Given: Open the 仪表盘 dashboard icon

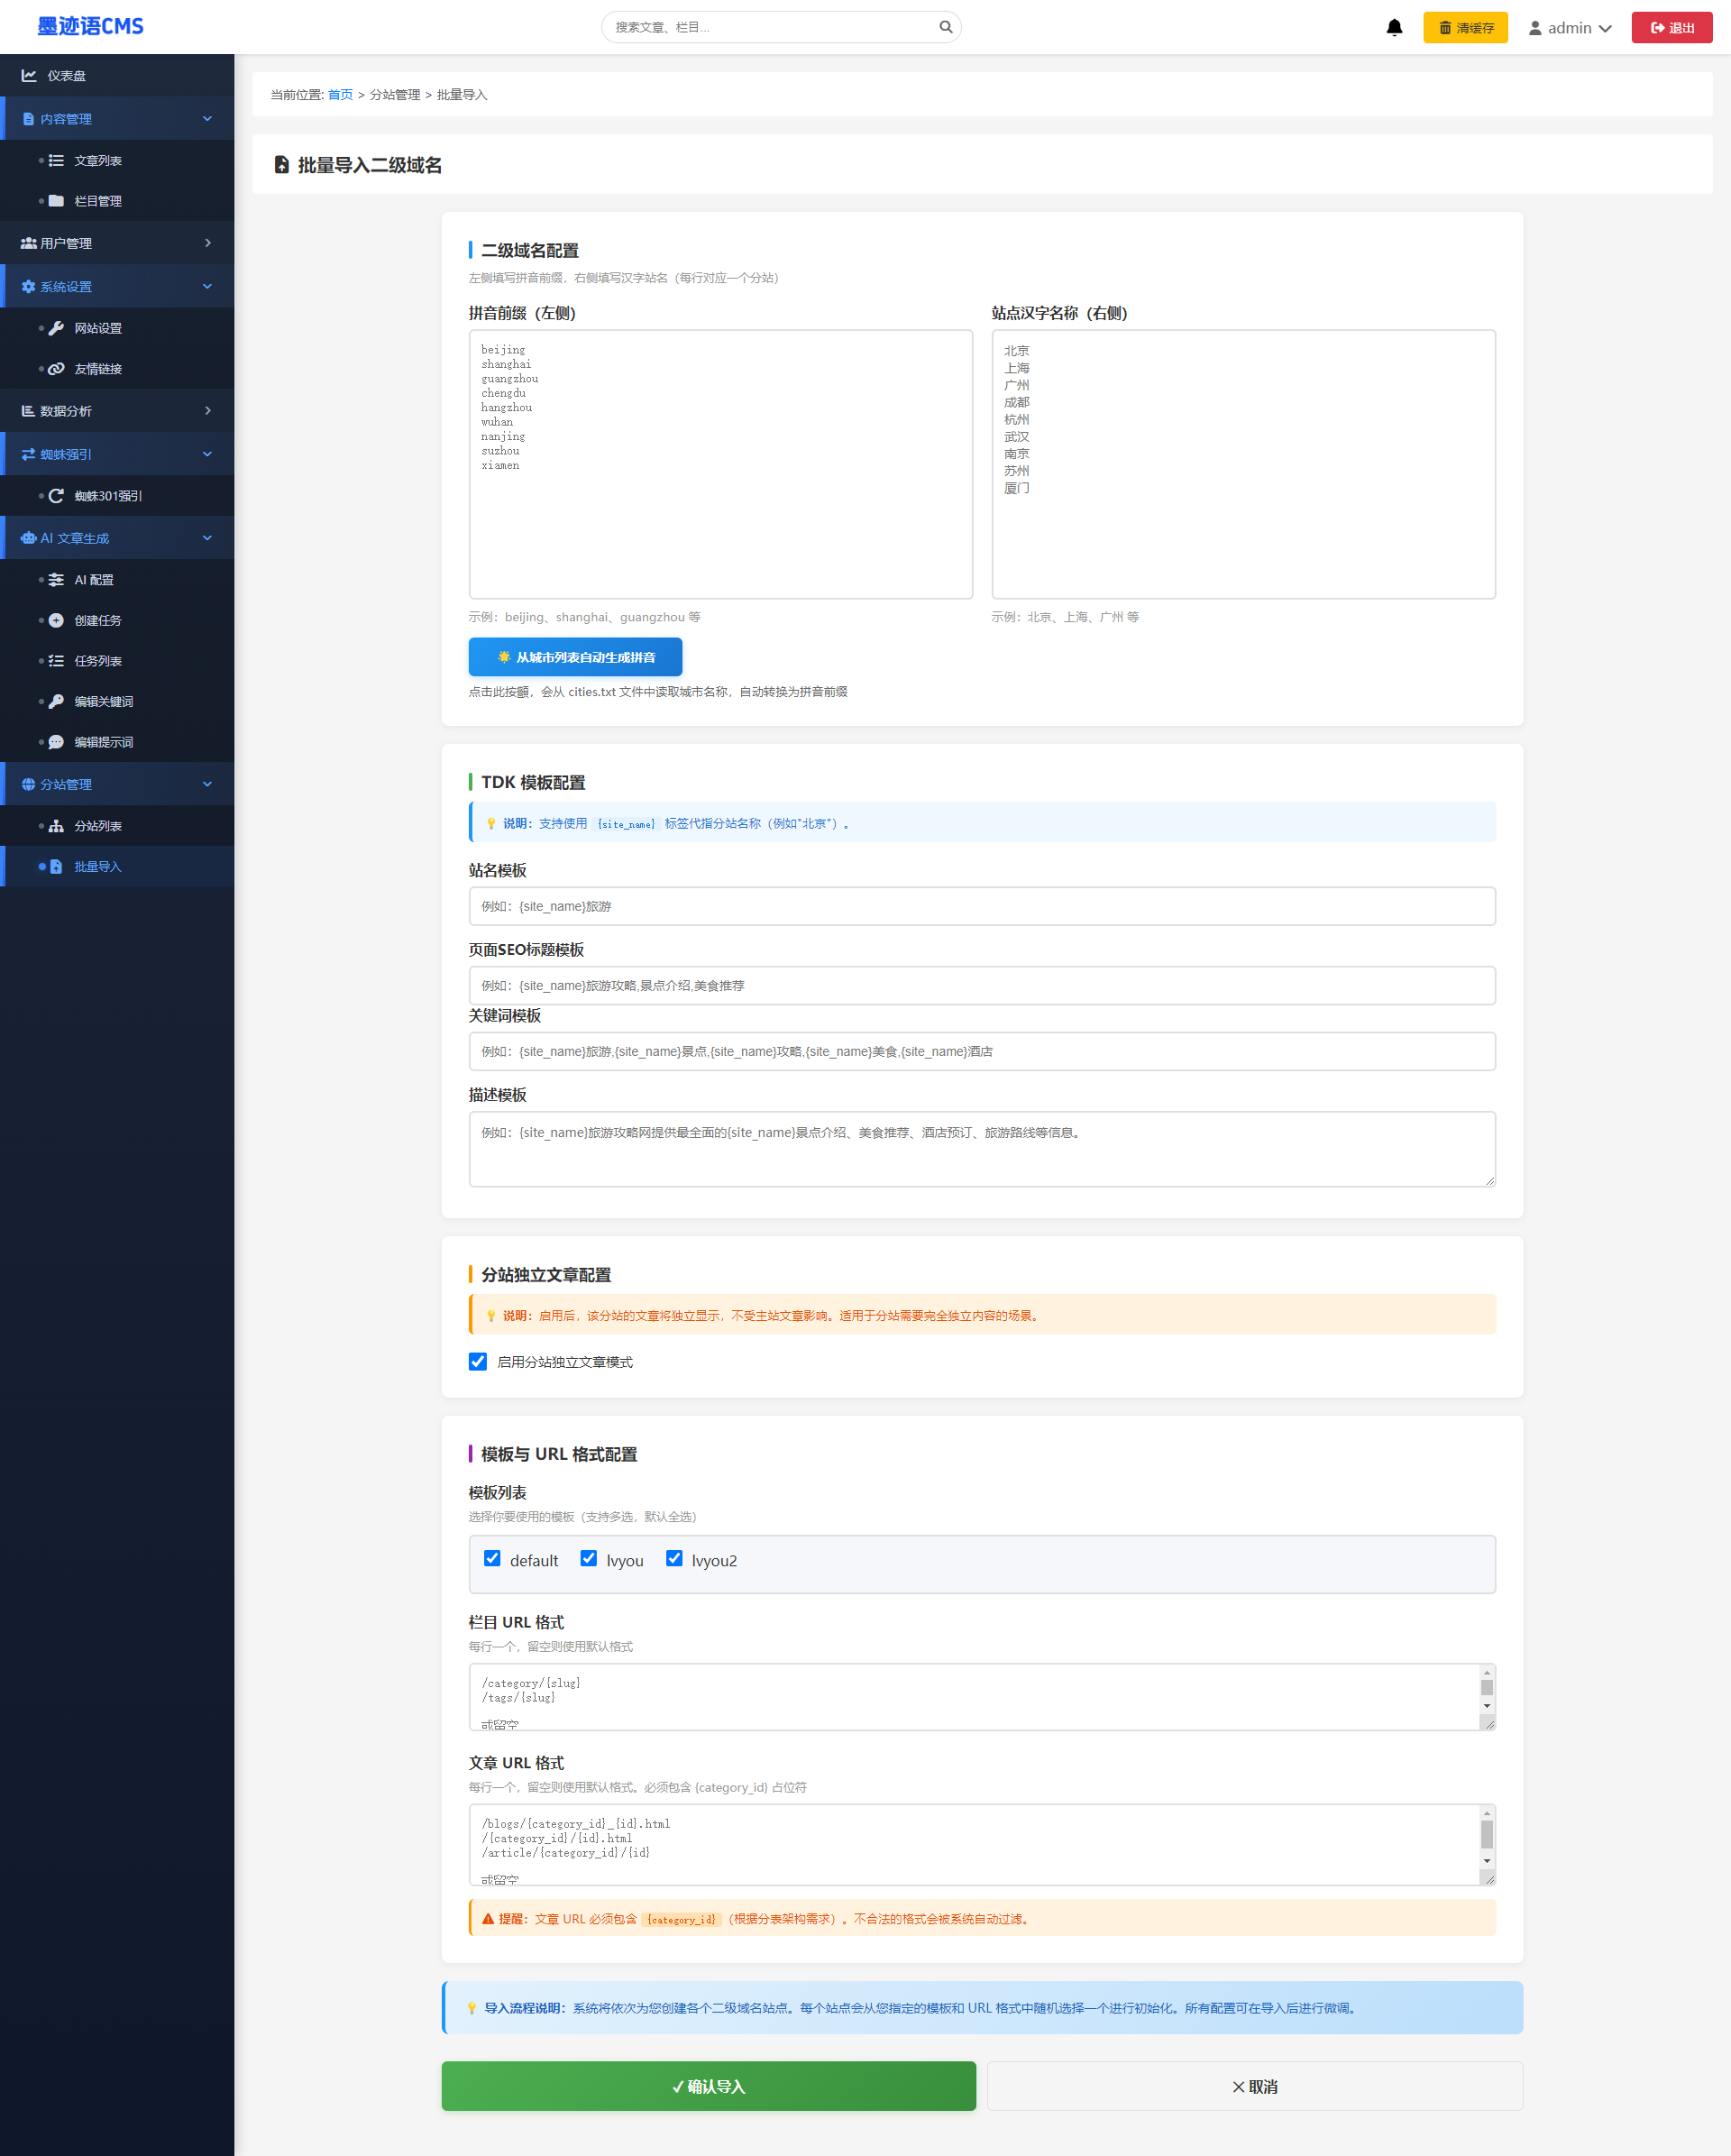Looking at the screenshot, I should [x=29, y=76].
